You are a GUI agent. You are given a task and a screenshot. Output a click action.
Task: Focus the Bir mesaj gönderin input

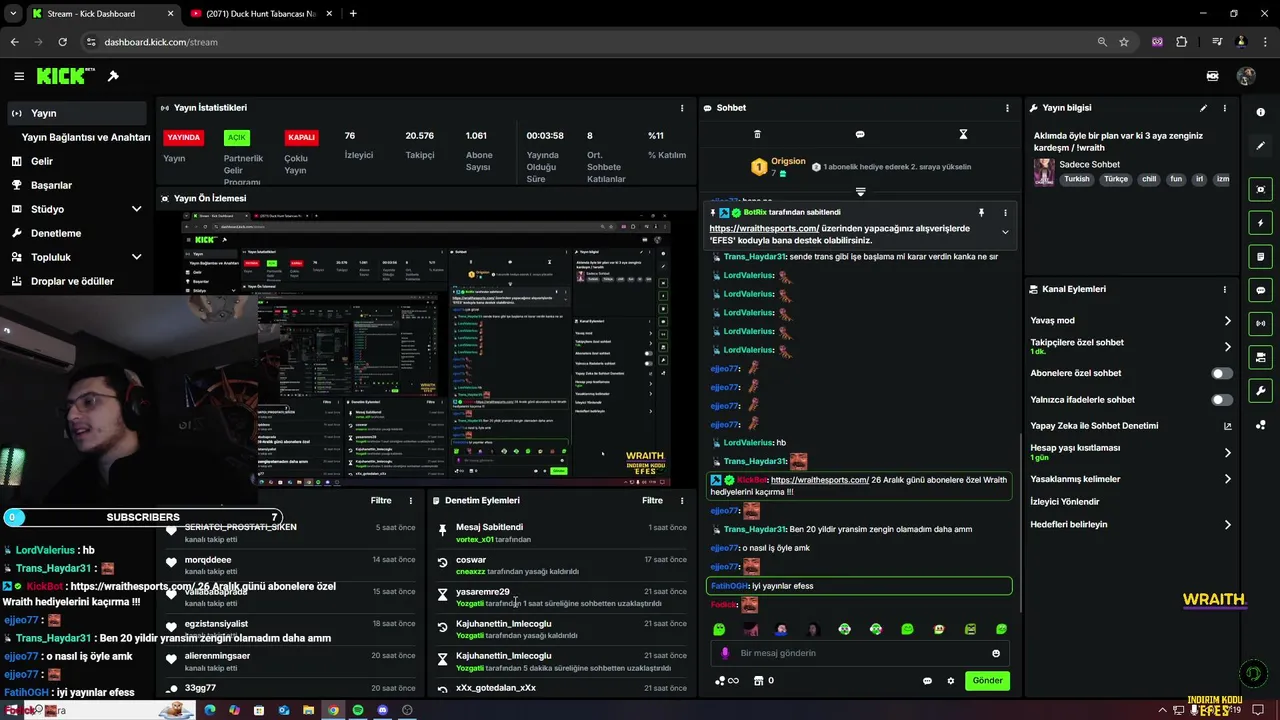(x=860, y=653)
